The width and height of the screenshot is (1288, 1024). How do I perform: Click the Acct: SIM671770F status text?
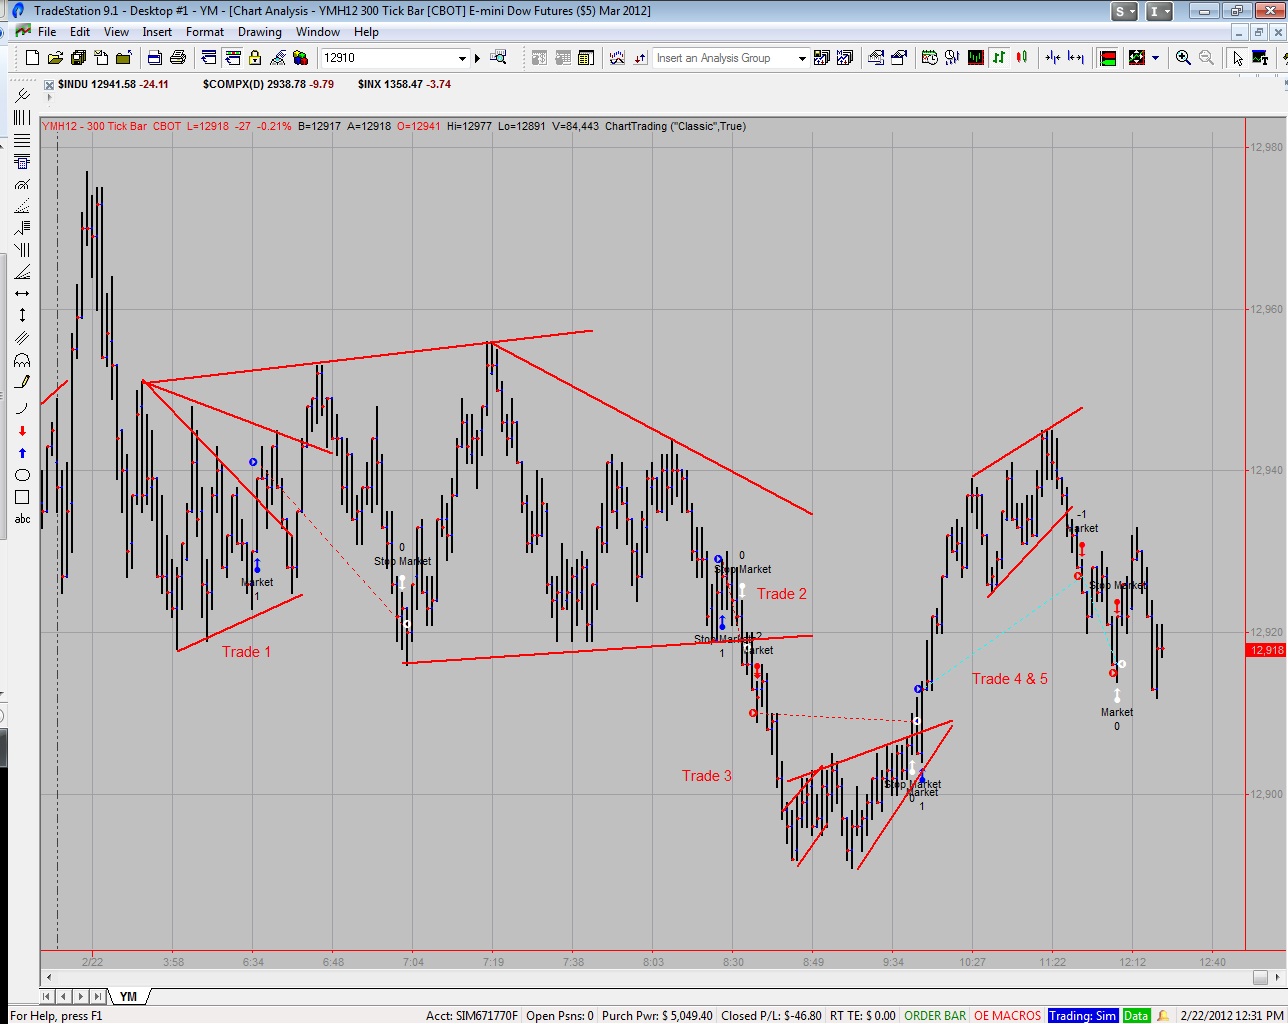[472, 1015]
